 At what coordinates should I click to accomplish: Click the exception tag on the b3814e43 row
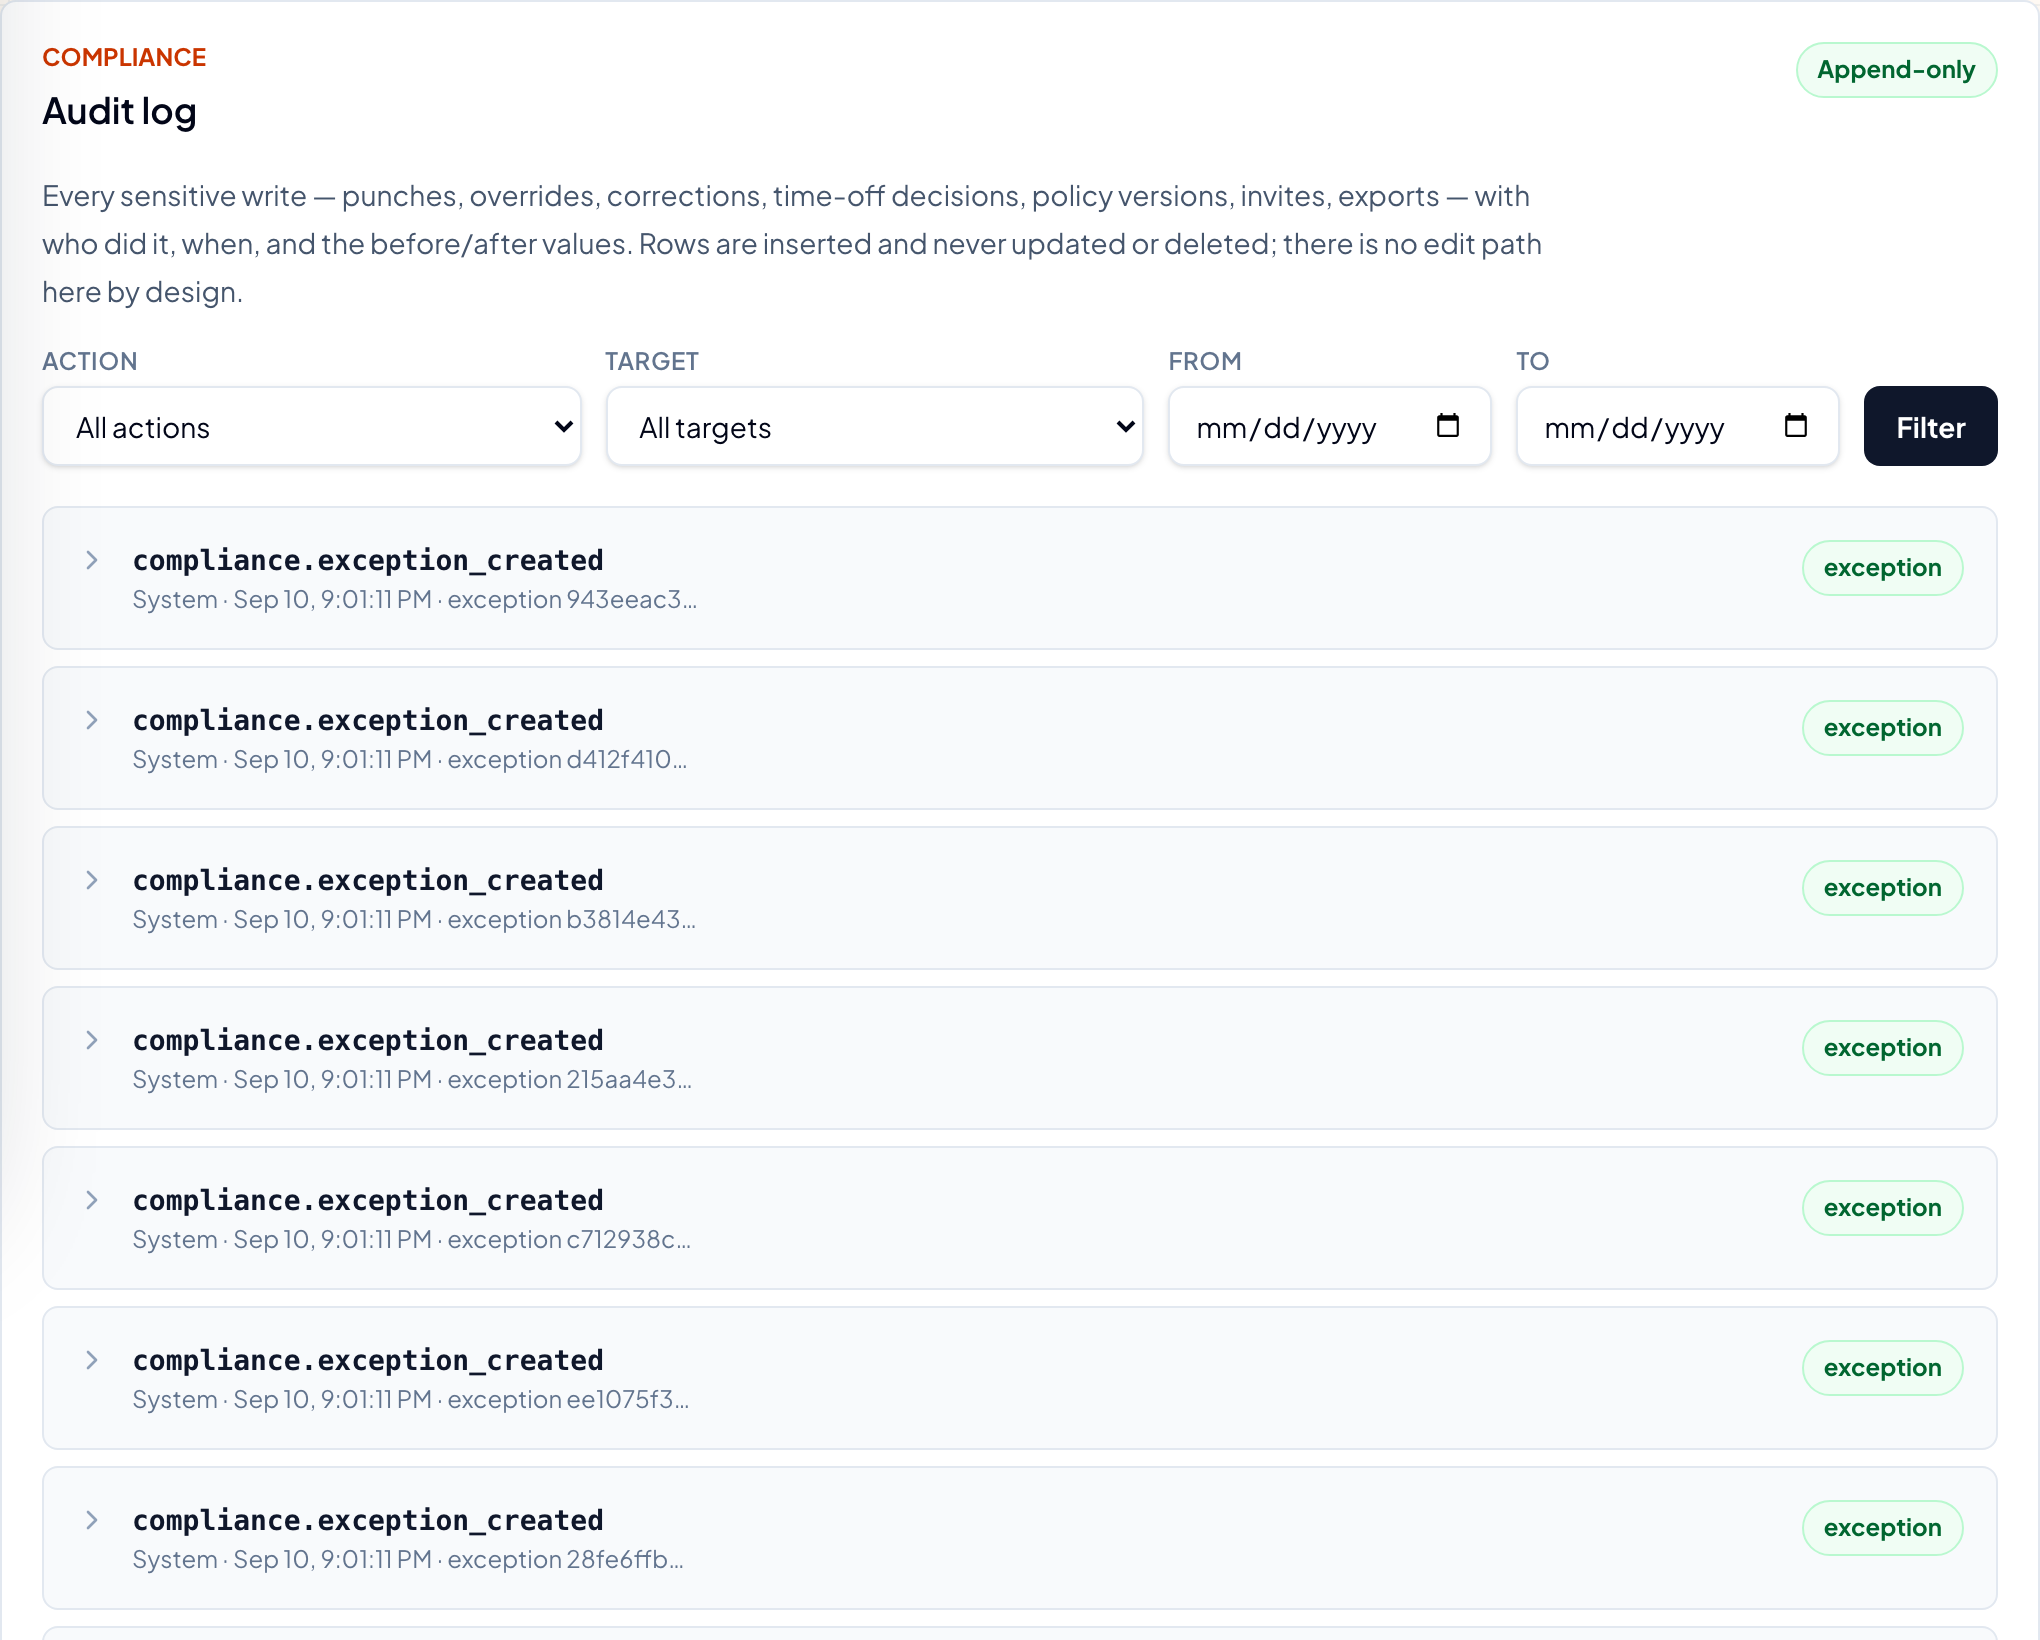1882,888
